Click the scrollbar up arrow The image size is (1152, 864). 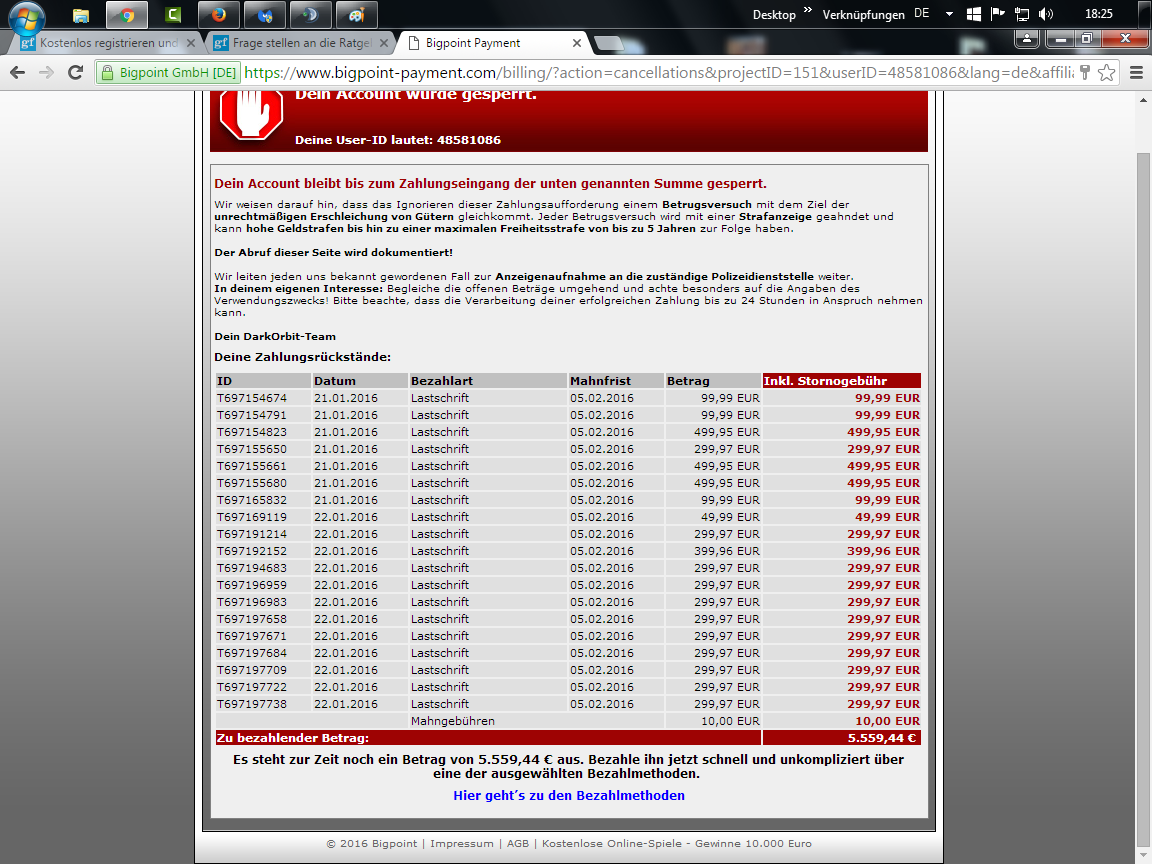[x=1144, y=100]
